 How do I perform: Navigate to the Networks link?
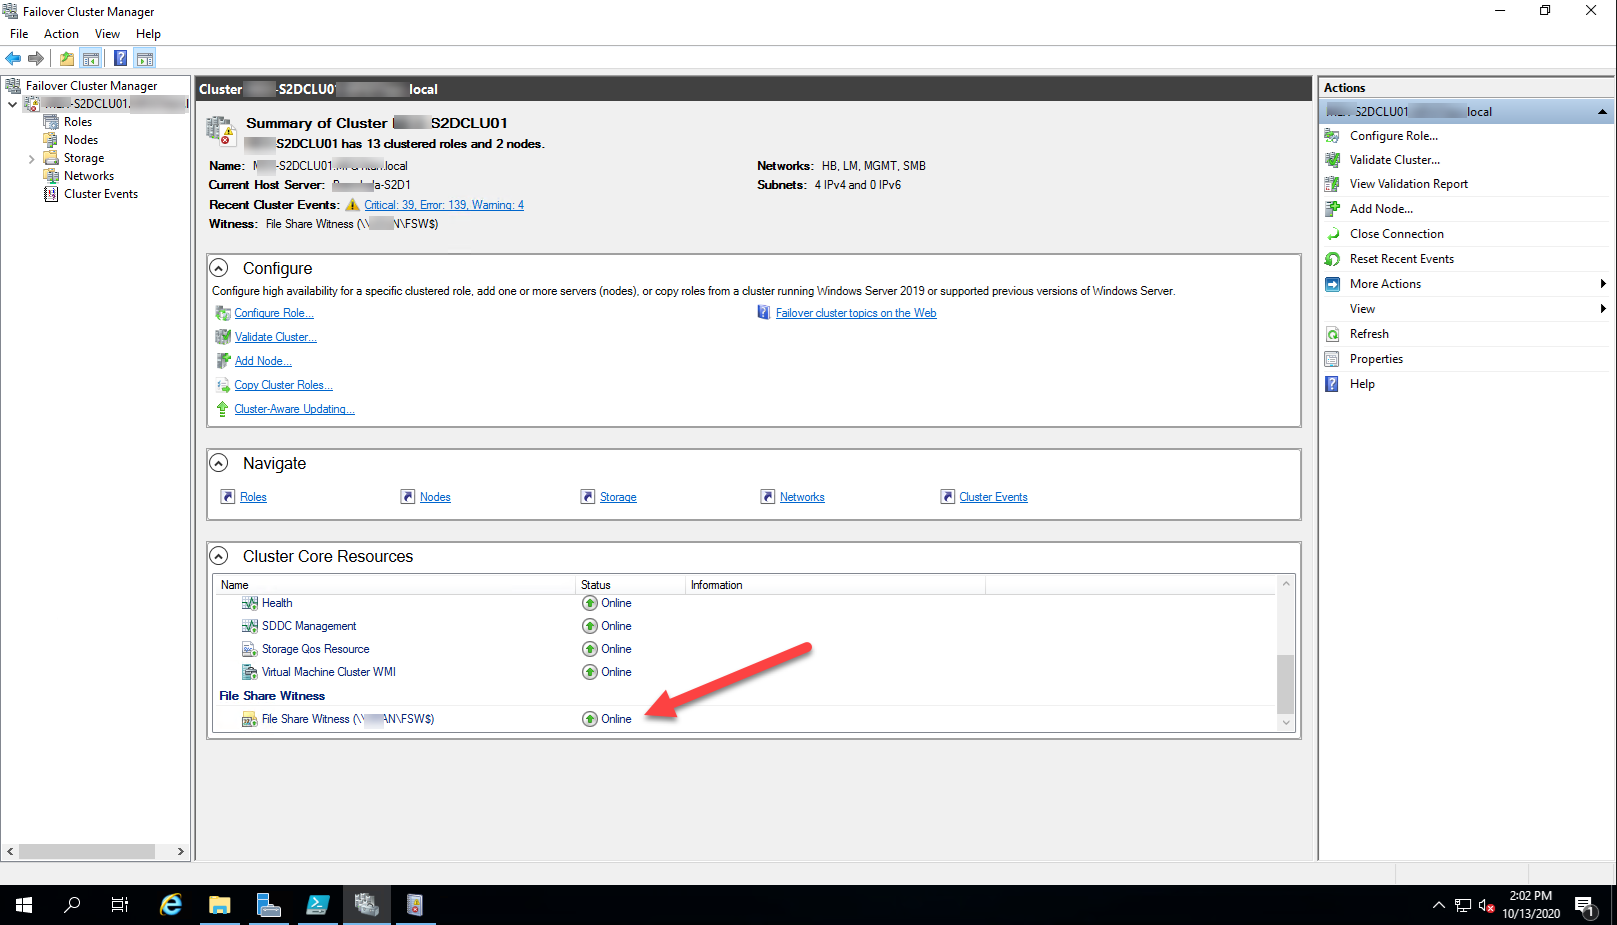[x=802, y=497]
